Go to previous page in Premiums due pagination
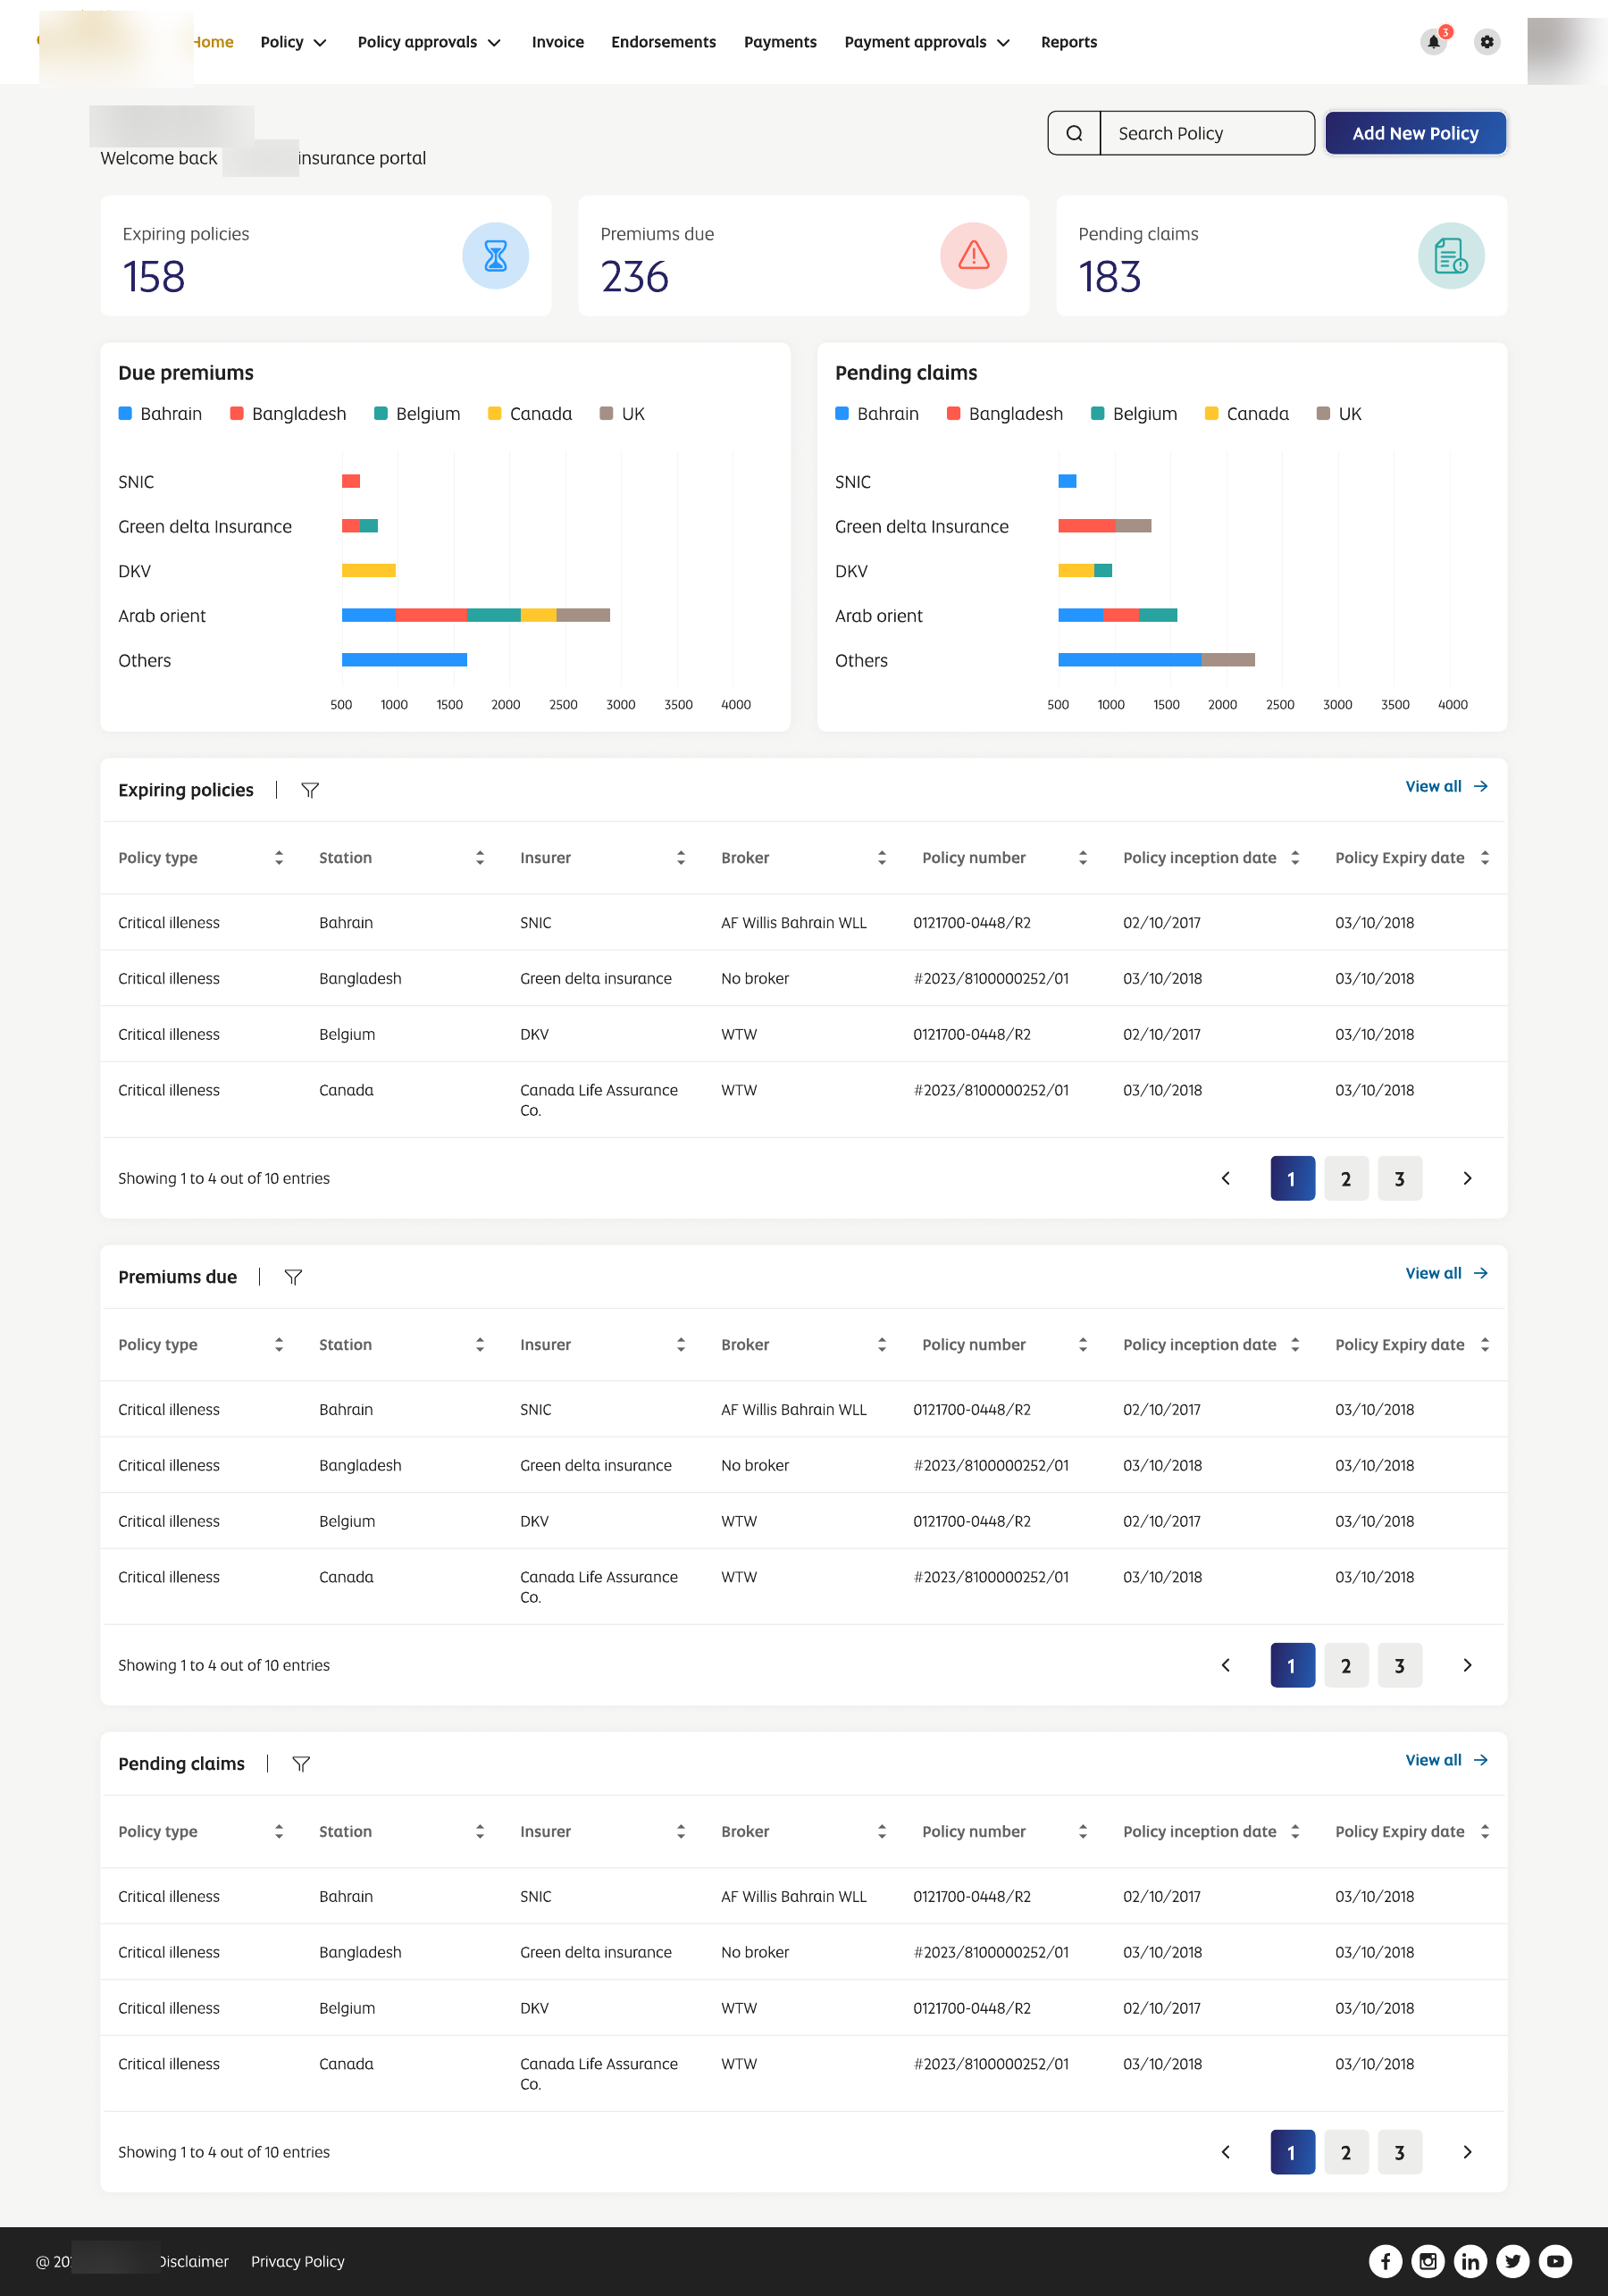This screenshot has width=1608, height=2296. coord(1226,1666)
